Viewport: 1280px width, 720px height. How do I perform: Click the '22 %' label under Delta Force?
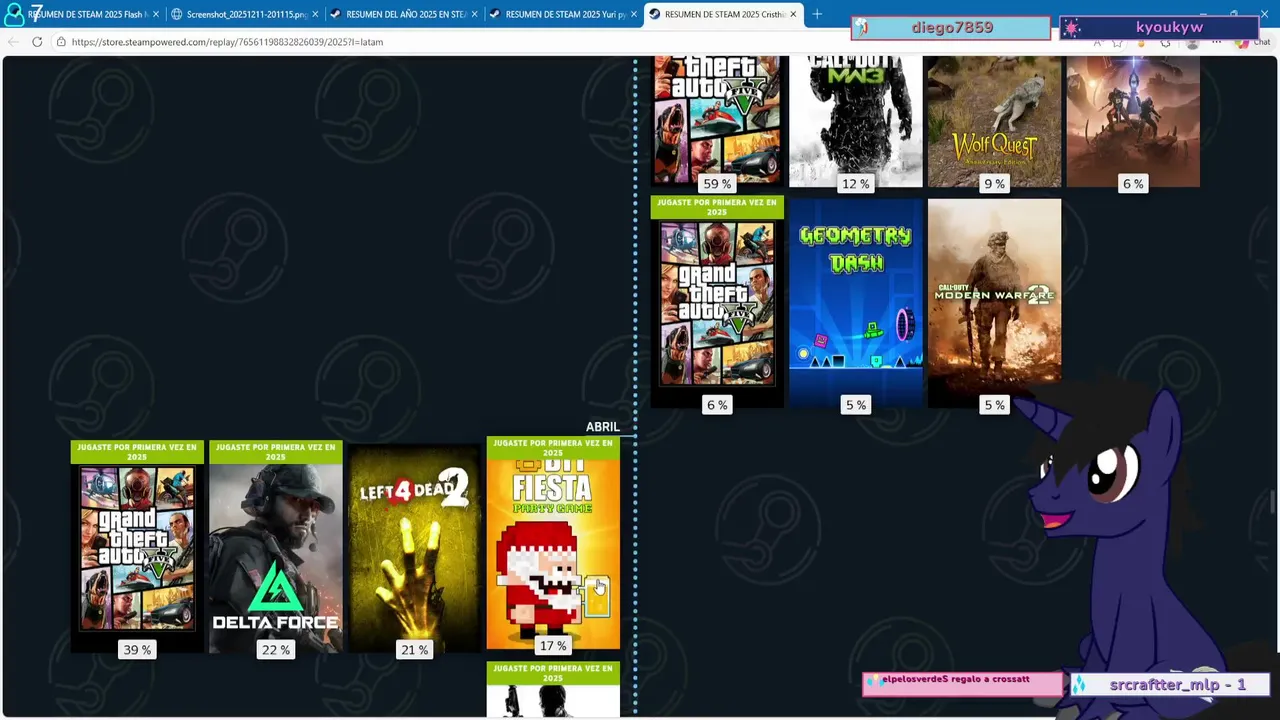(276, 650)
